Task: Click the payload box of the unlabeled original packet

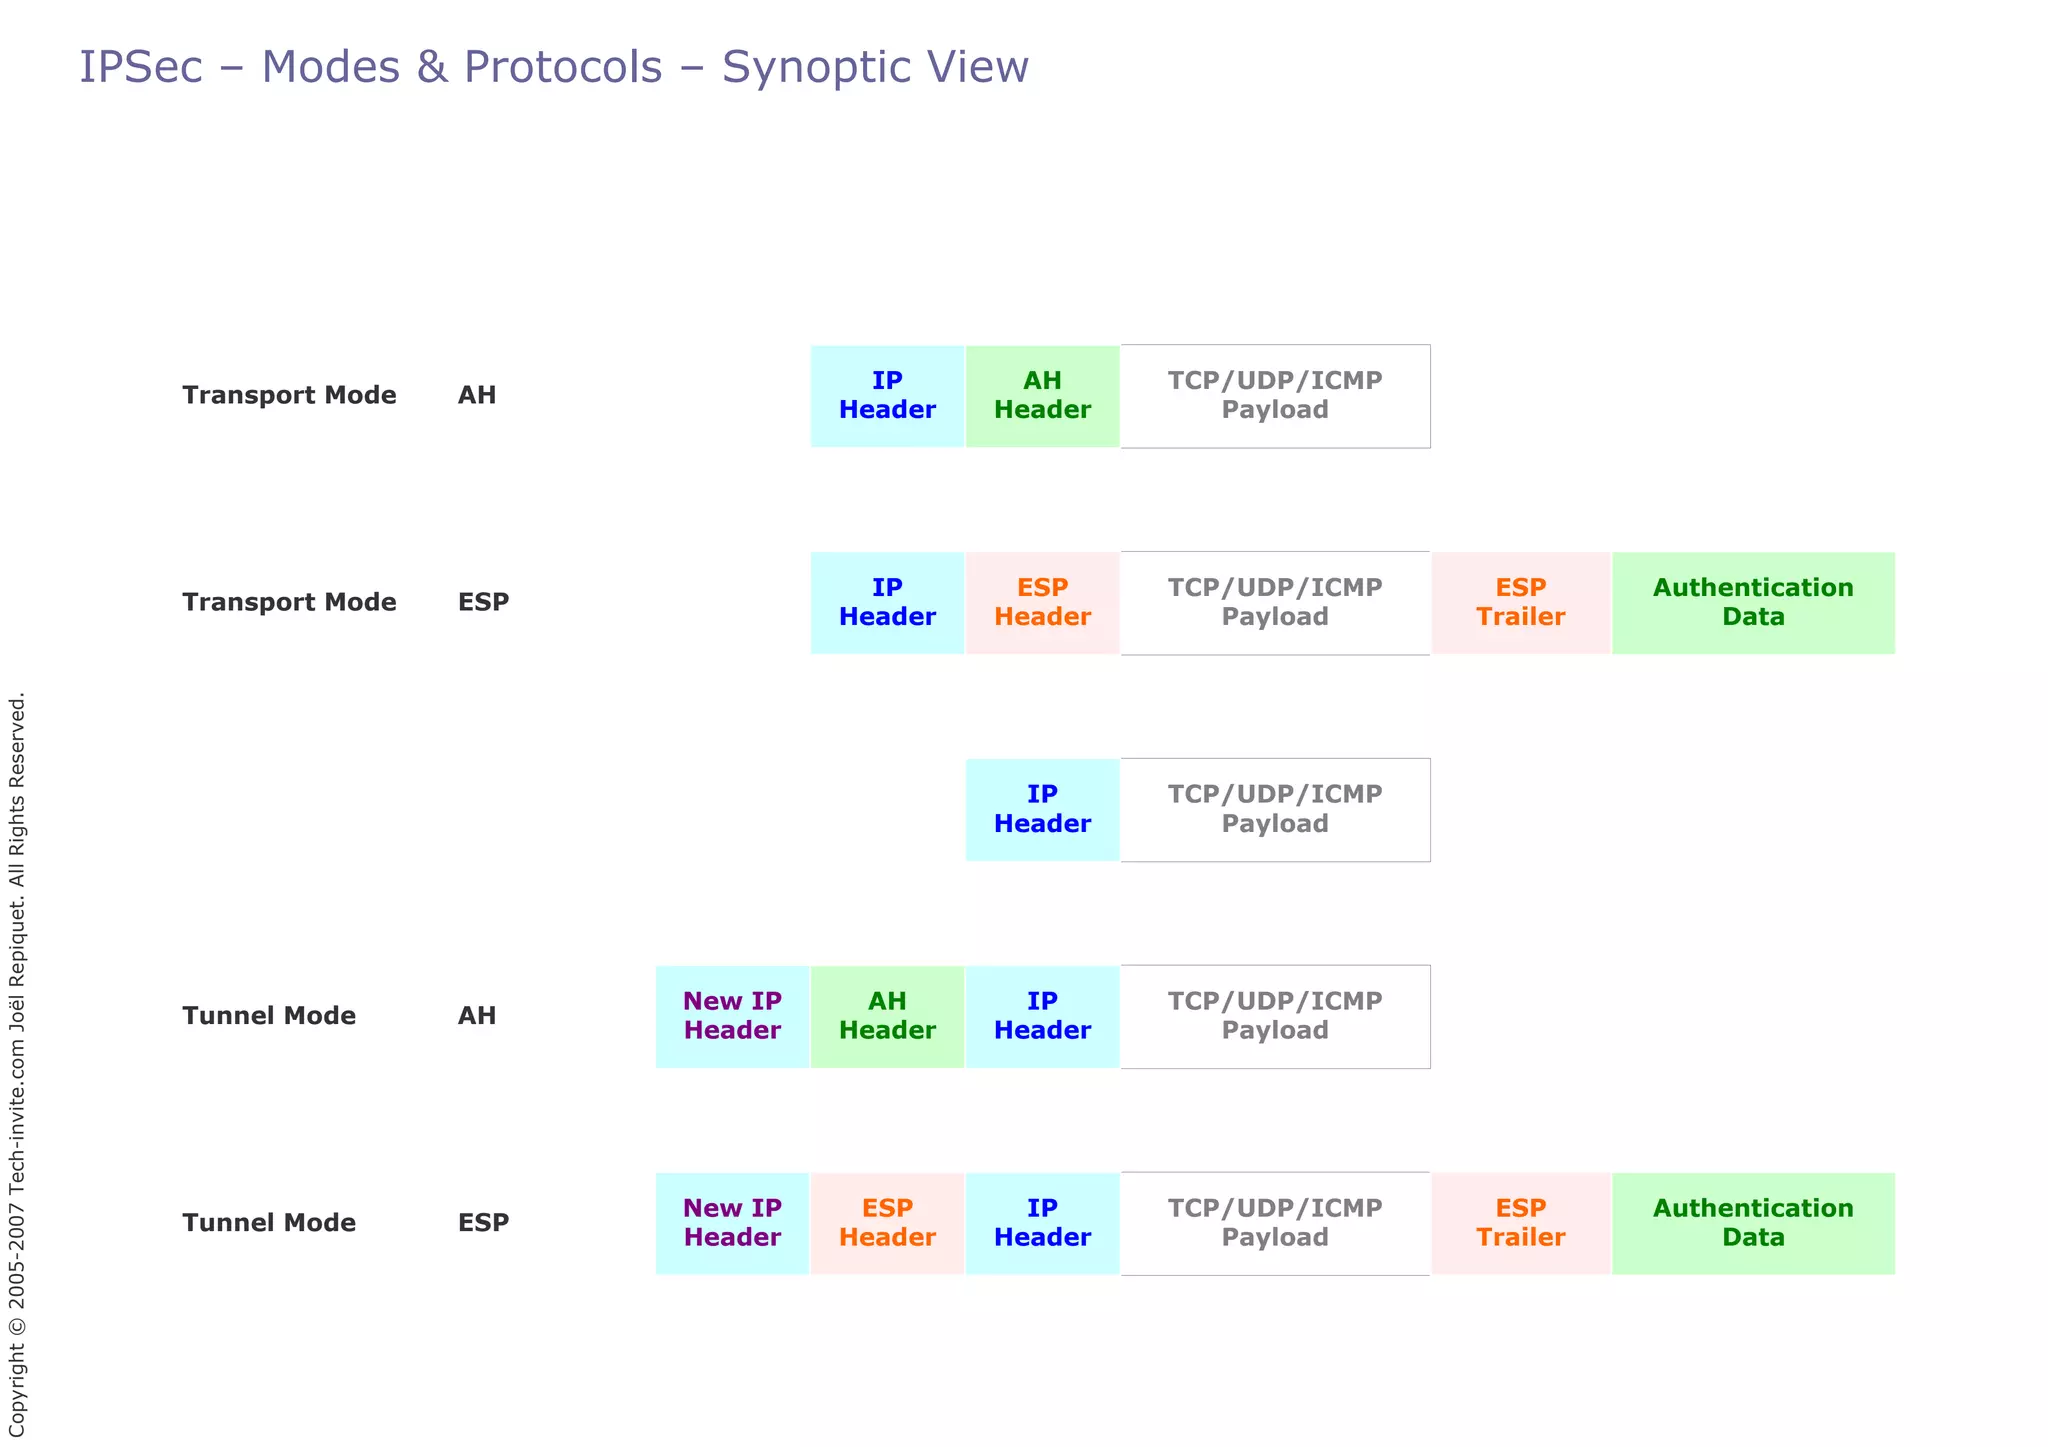Action: pyautogui.click(x=1275, y=810)
